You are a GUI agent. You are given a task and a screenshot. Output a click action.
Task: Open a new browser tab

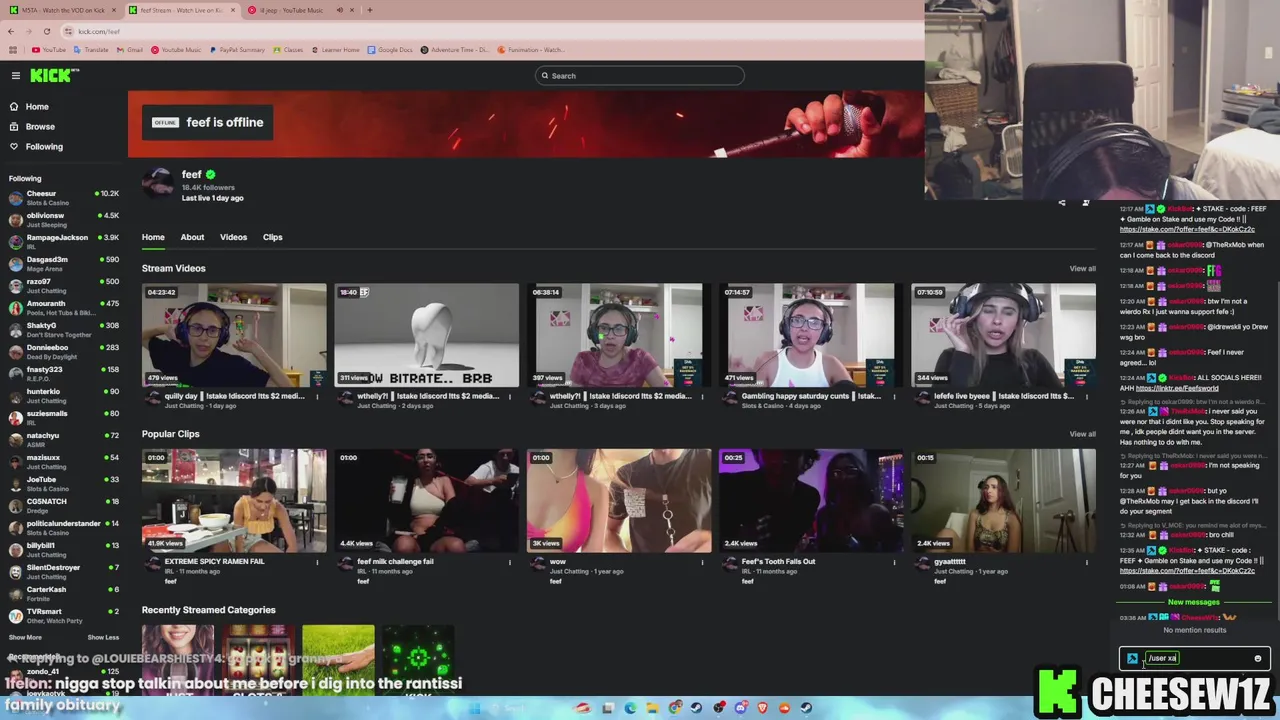point(370,10)
